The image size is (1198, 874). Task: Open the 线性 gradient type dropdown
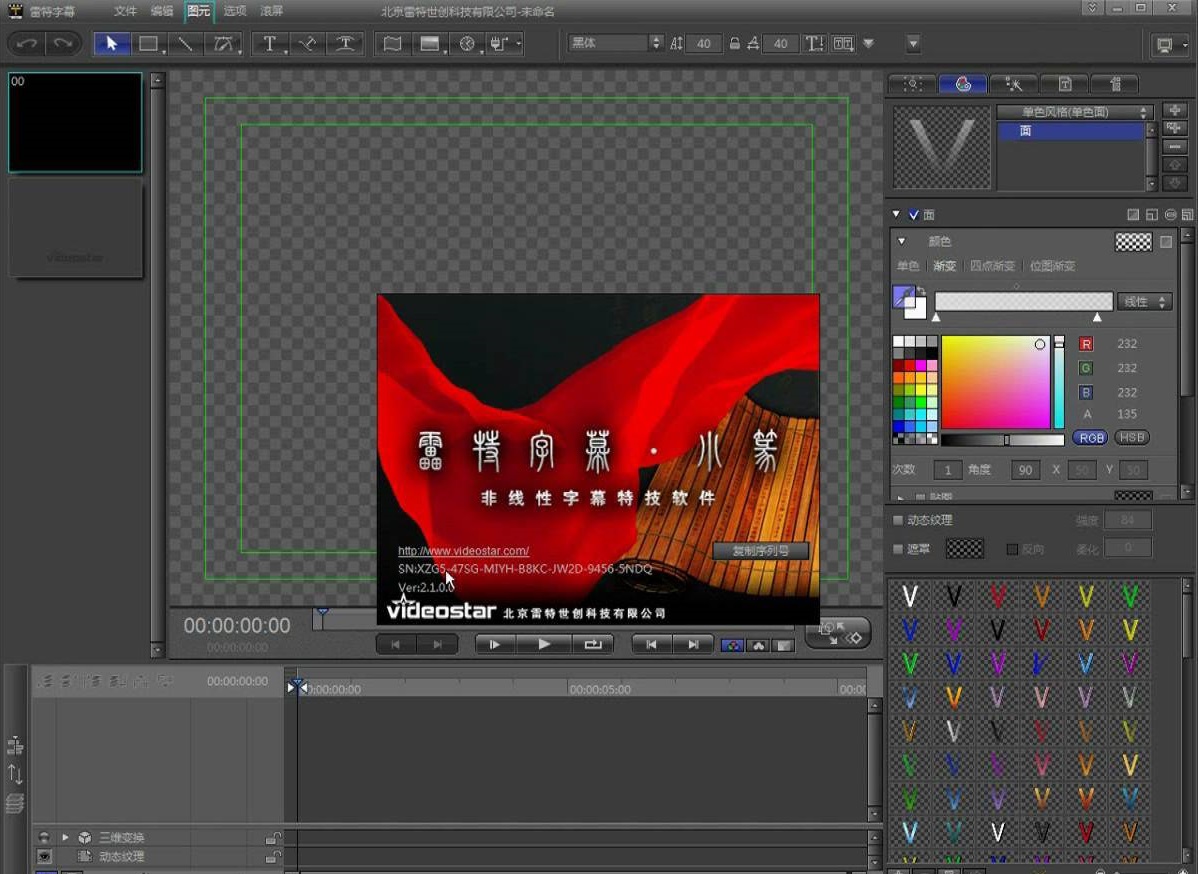(1144, 302)
